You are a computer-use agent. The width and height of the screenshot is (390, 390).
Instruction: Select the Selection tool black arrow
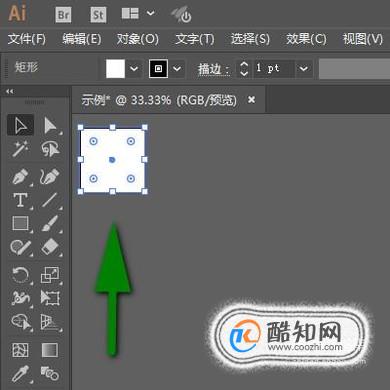[x=21, y=125]
